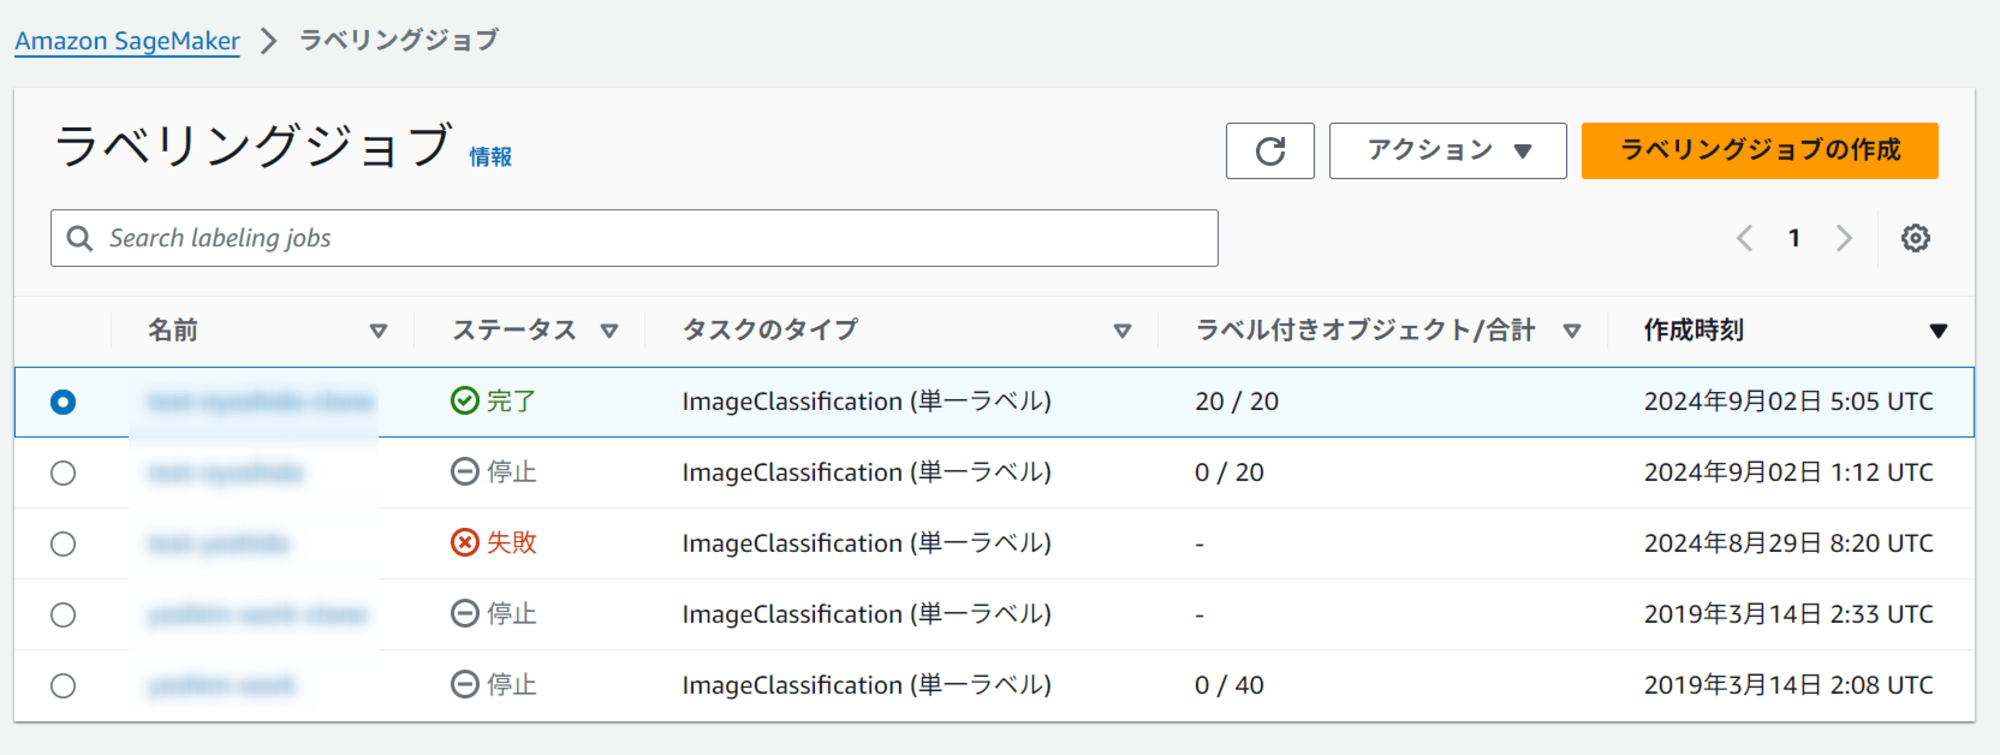
Task: Click the 作成時刻 column header
Action: (1694, 330)
